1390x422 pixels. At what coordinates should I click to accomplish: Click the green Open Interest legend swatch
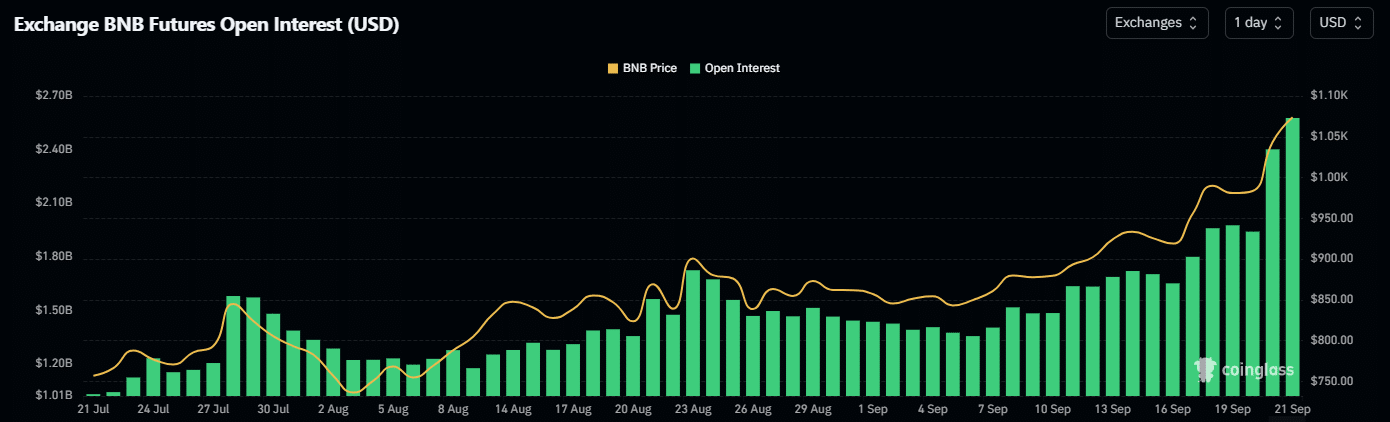point(696,68)
